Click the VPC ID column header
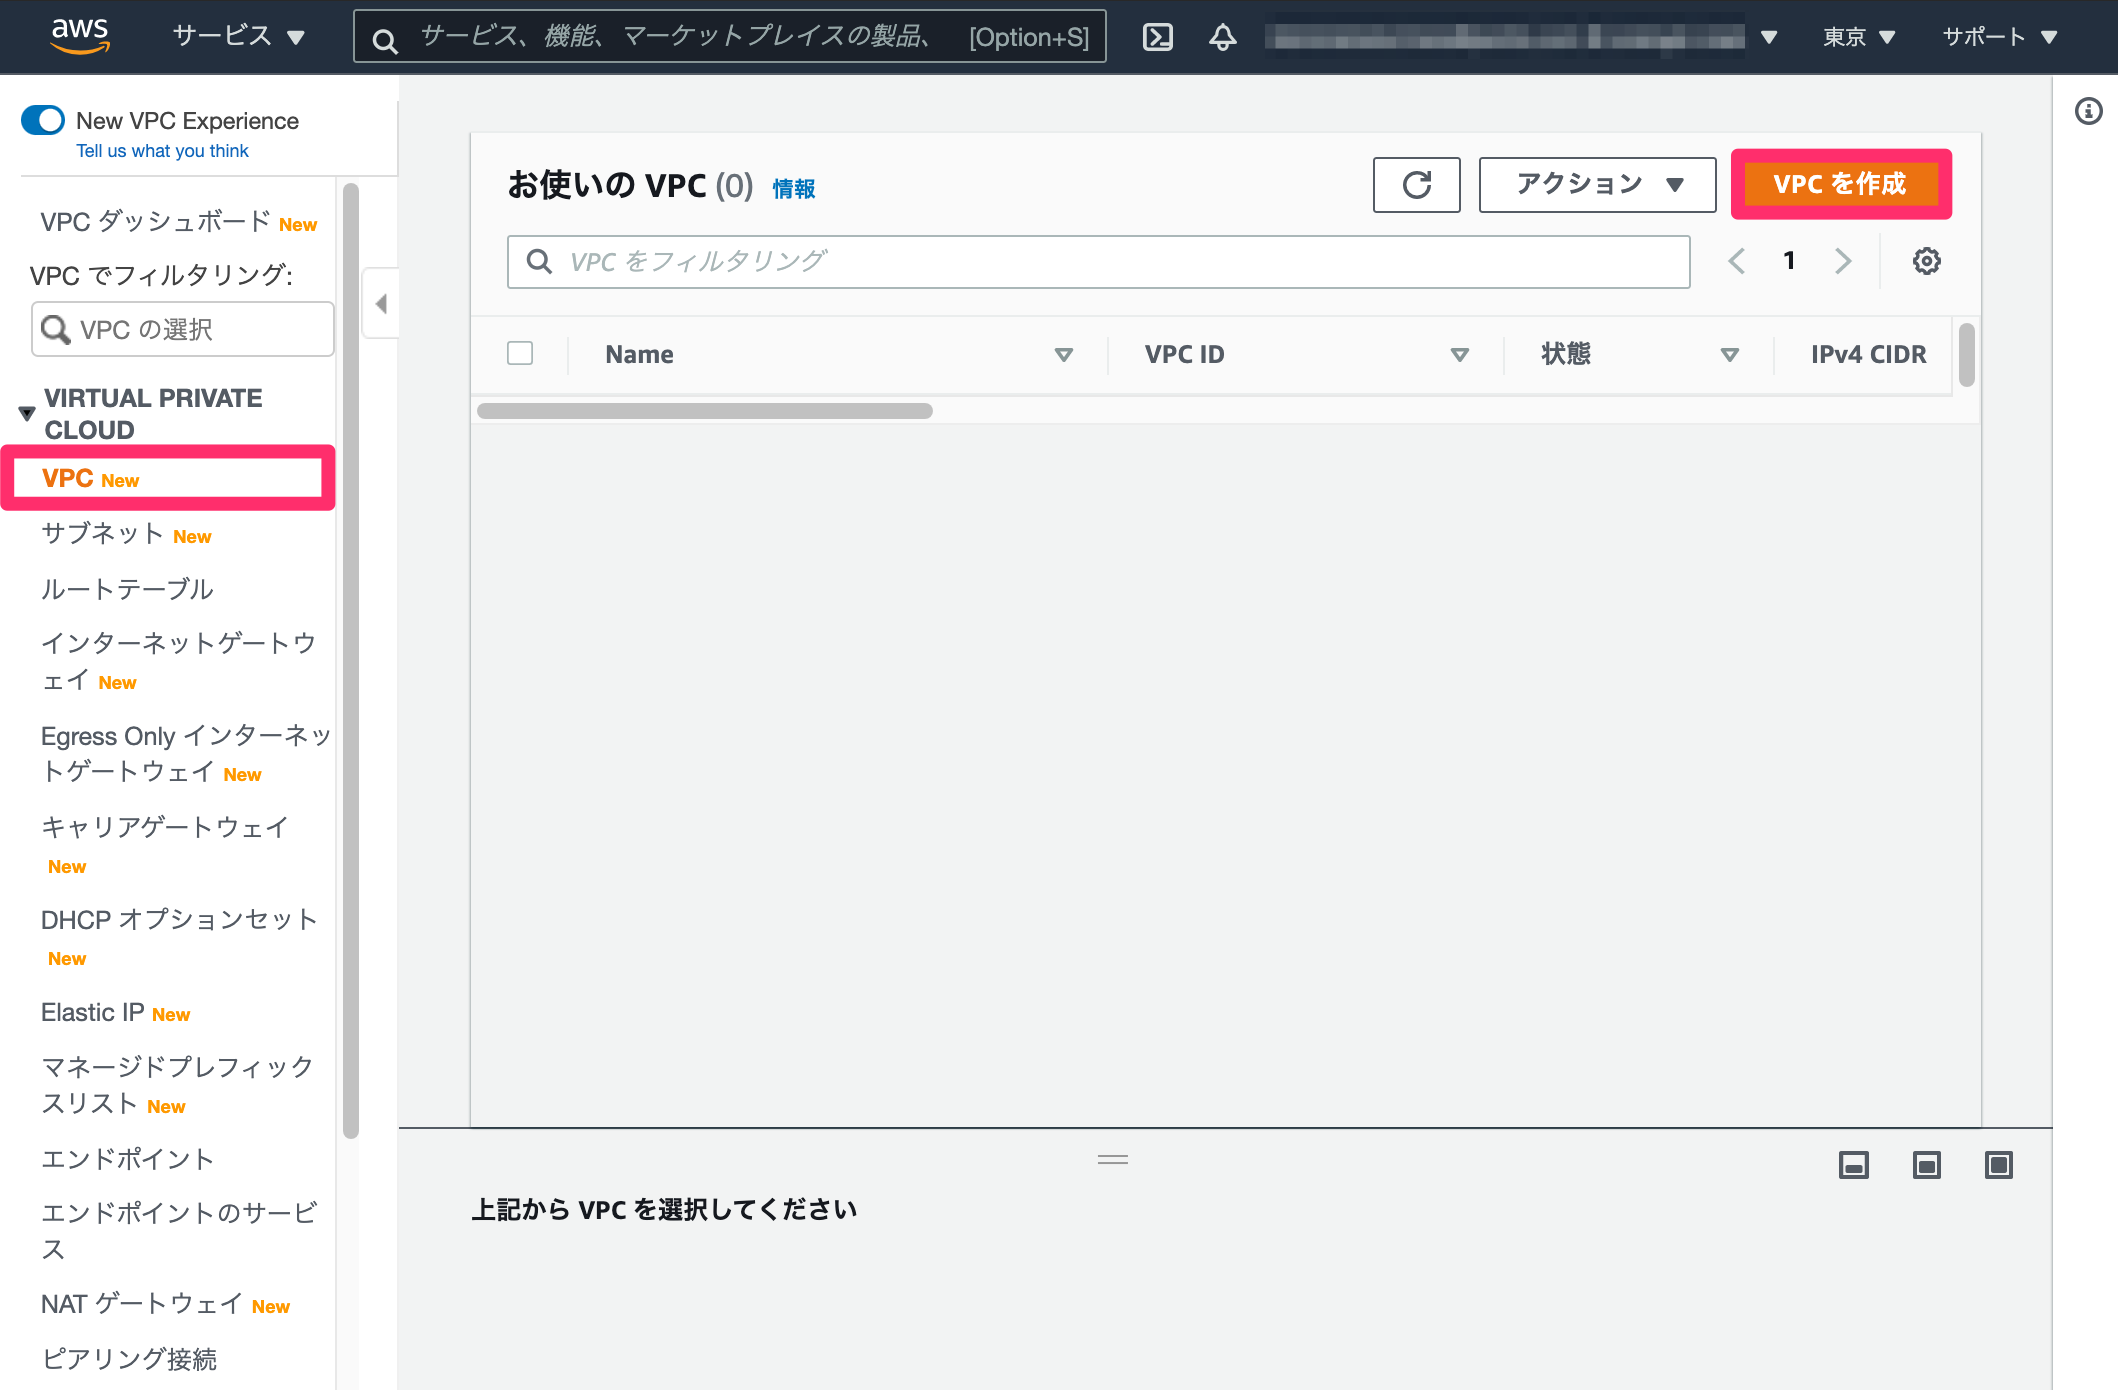This screenshot has height=1390, width=2118. click(1184, 354)
